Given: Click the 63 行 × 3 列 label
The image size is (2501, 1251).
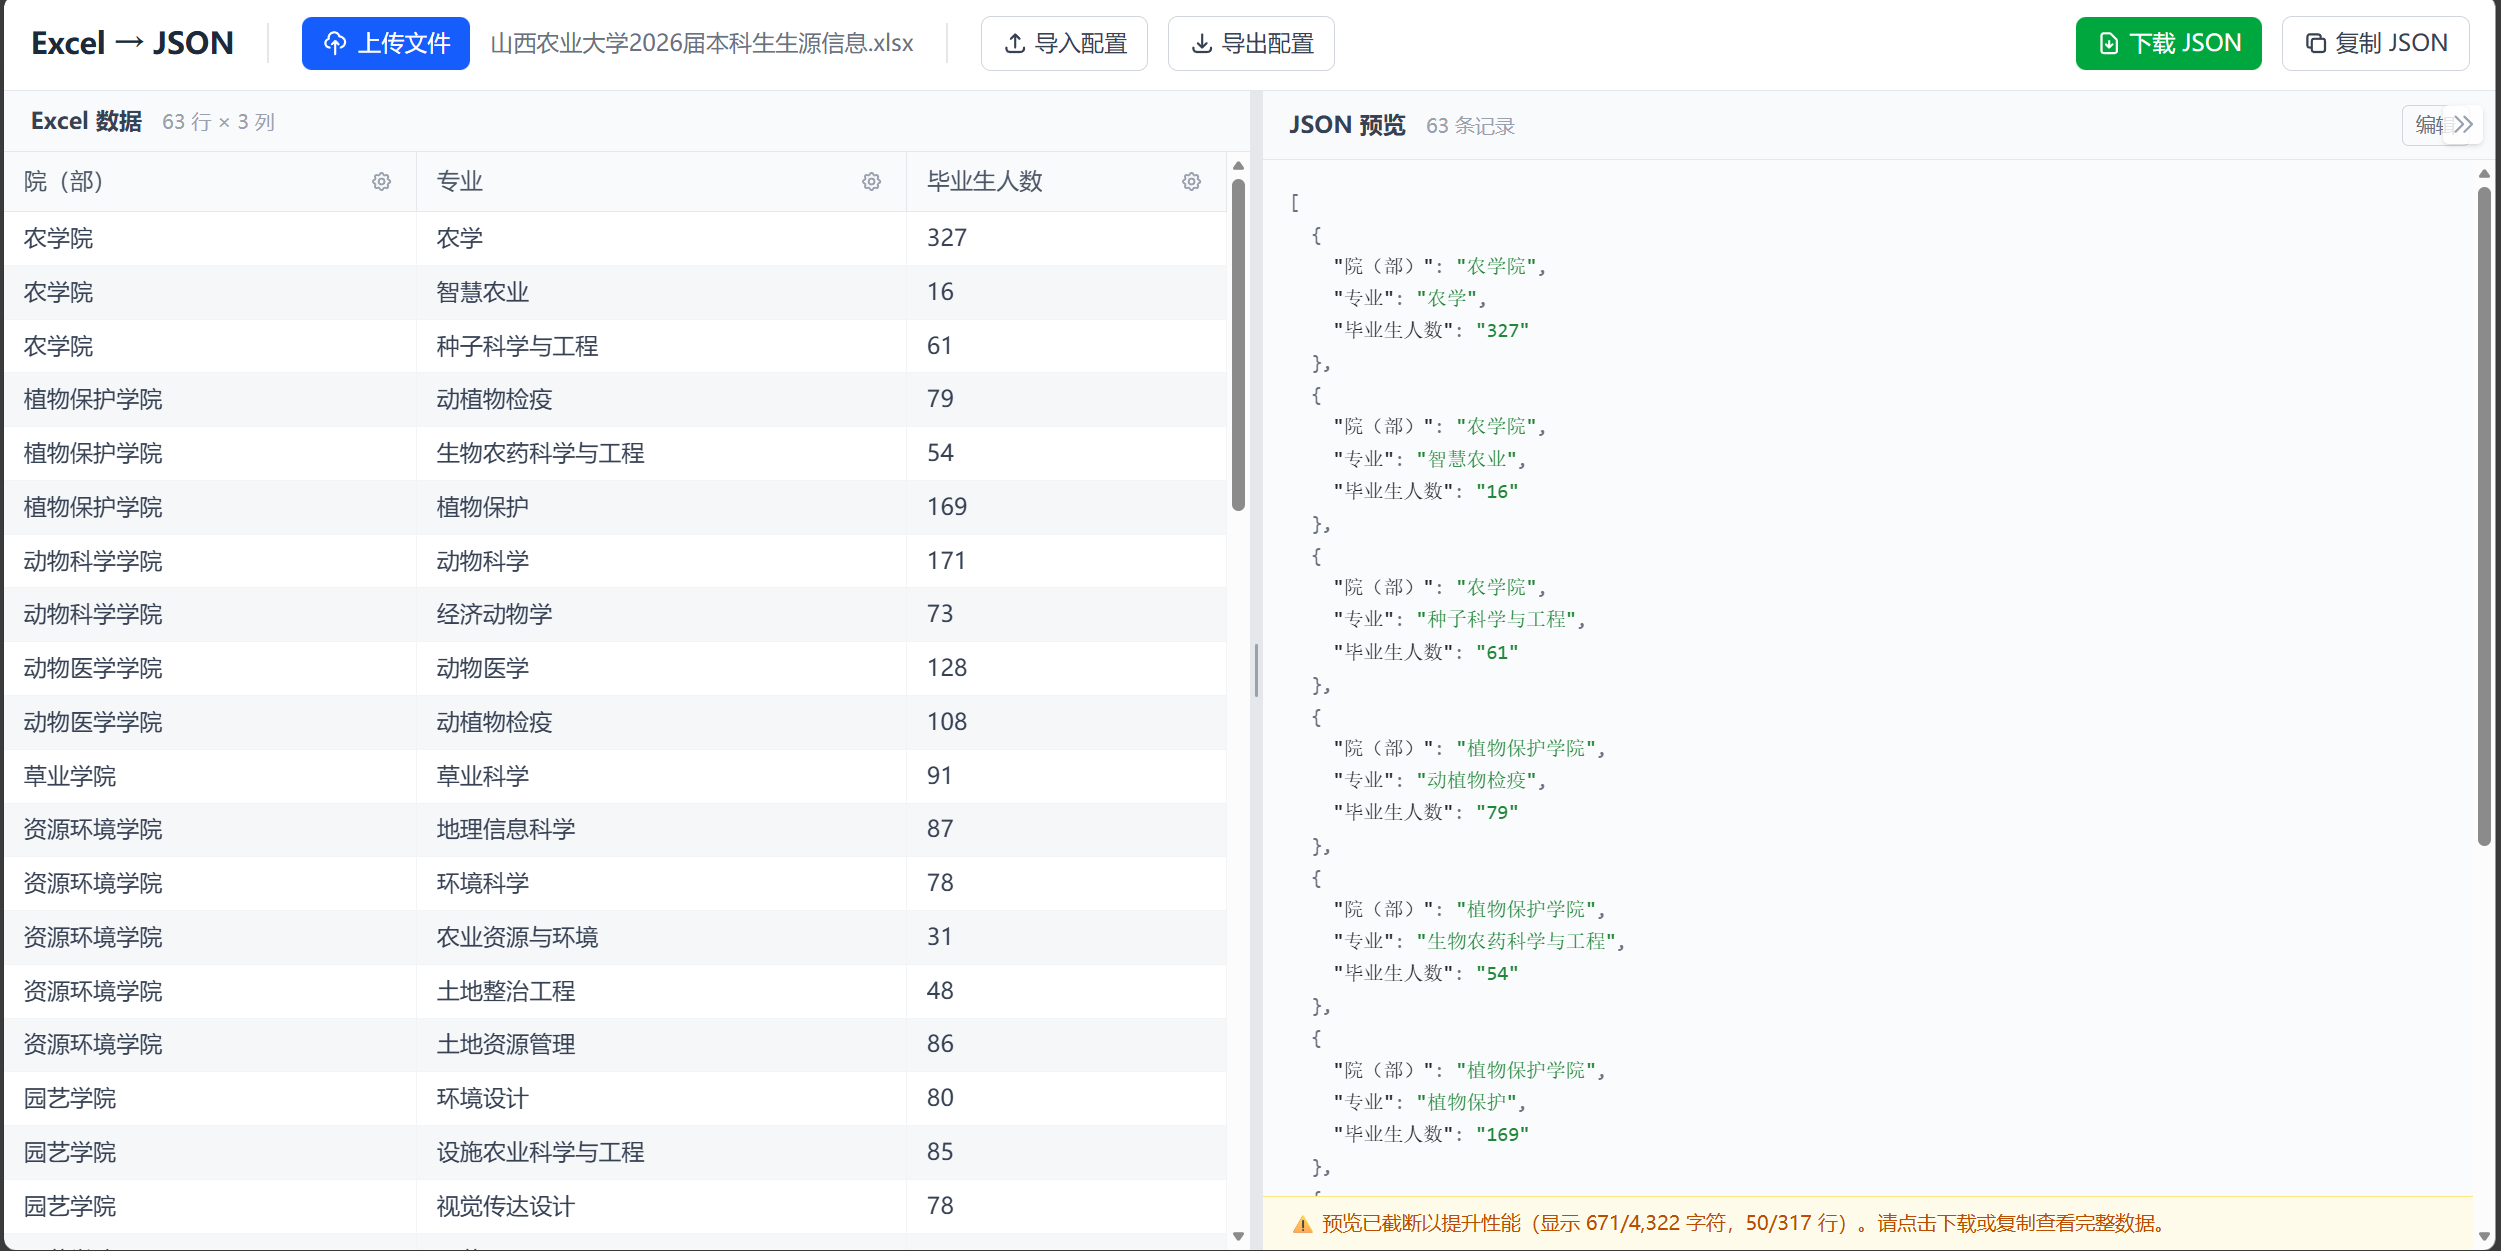Looking at the screenshot, I should point(218,122).
